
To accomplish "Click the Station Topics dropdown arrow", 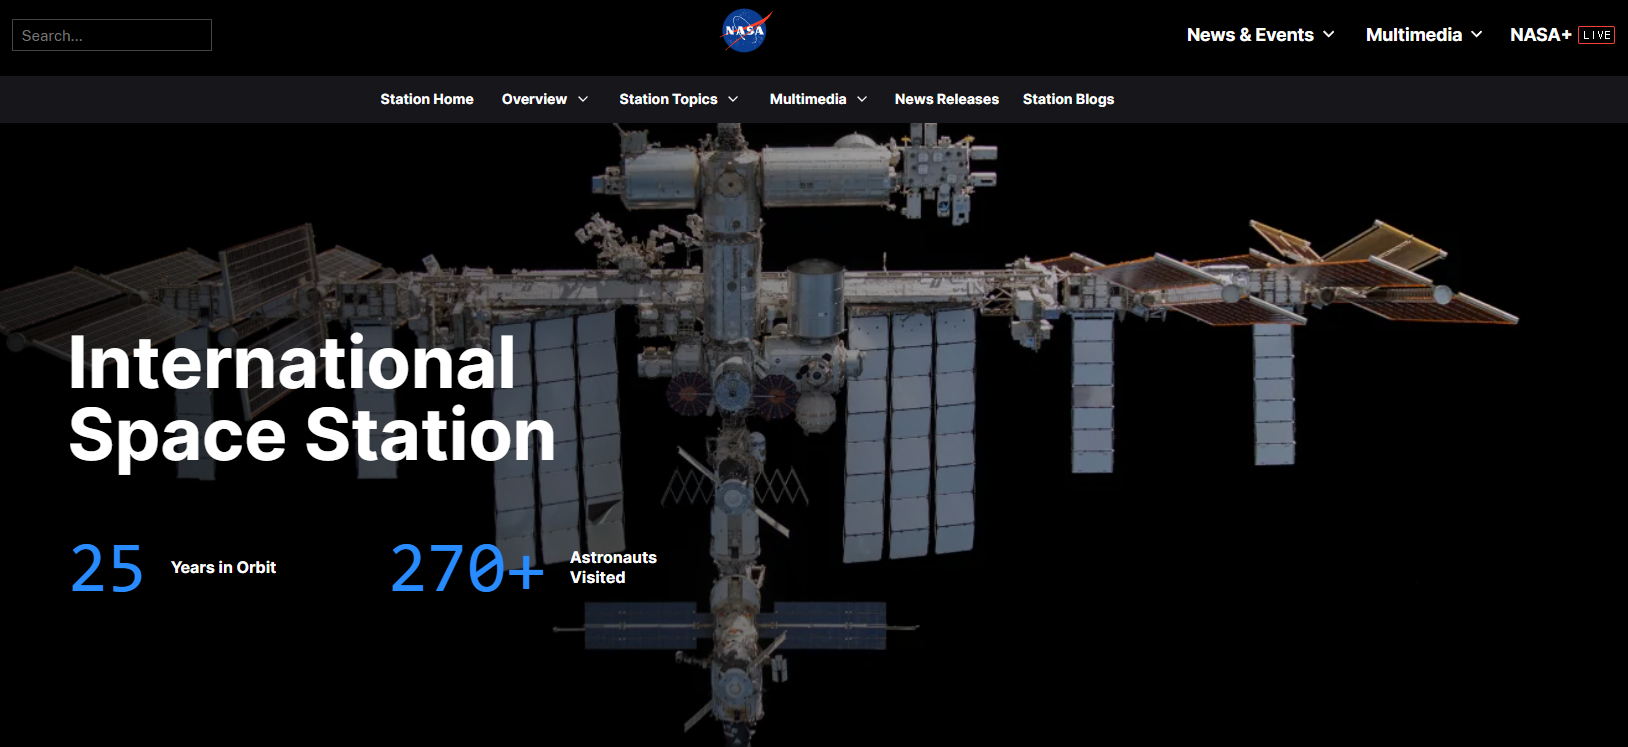I will coord(733,99).
